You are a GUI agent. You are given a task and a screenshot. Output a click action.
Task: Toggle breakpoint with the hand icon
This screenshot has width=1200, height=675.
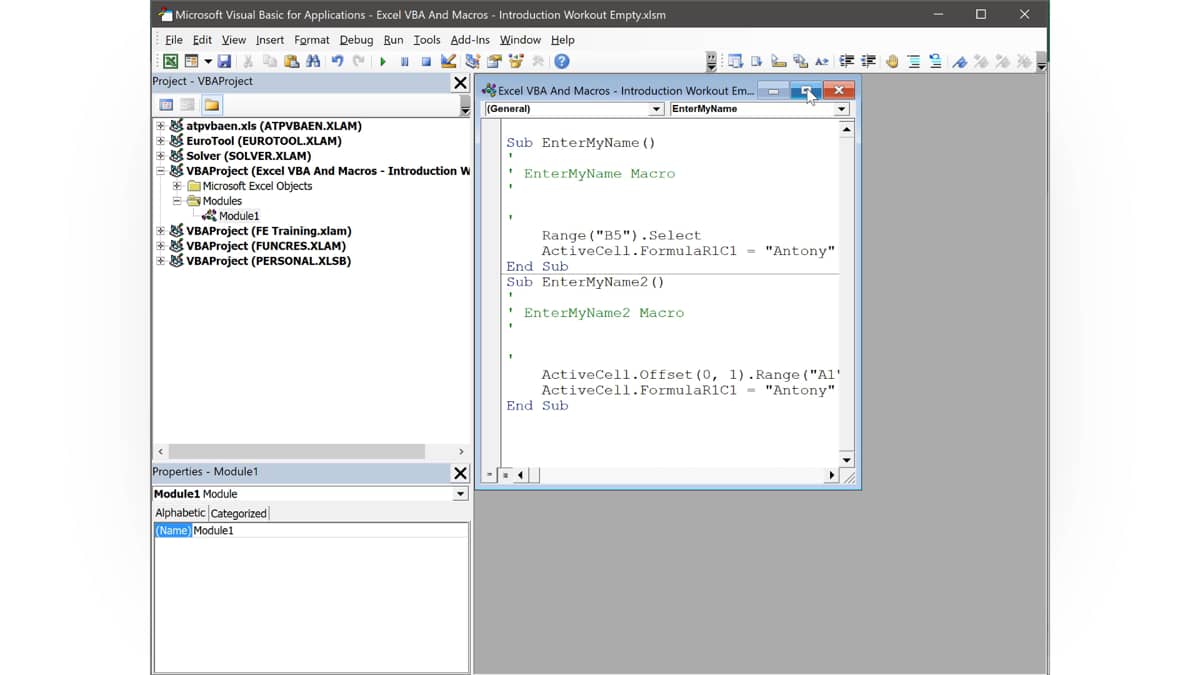coord(891,61)
